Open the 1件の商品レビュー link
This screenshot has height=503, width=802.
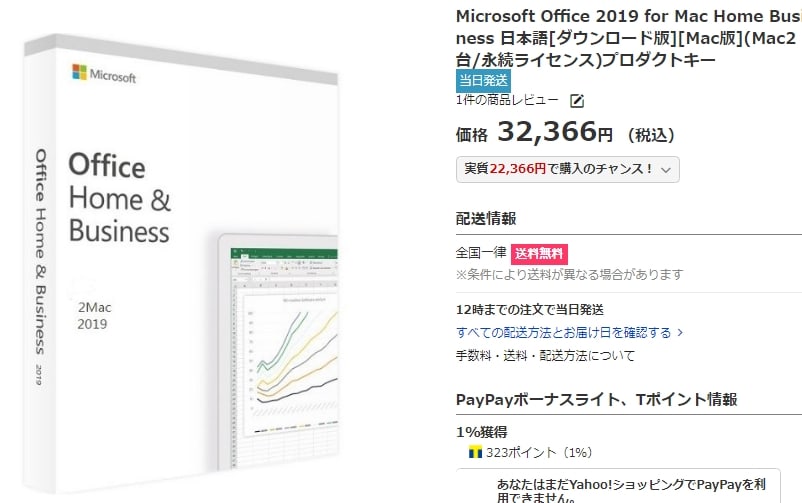point(507,100)
